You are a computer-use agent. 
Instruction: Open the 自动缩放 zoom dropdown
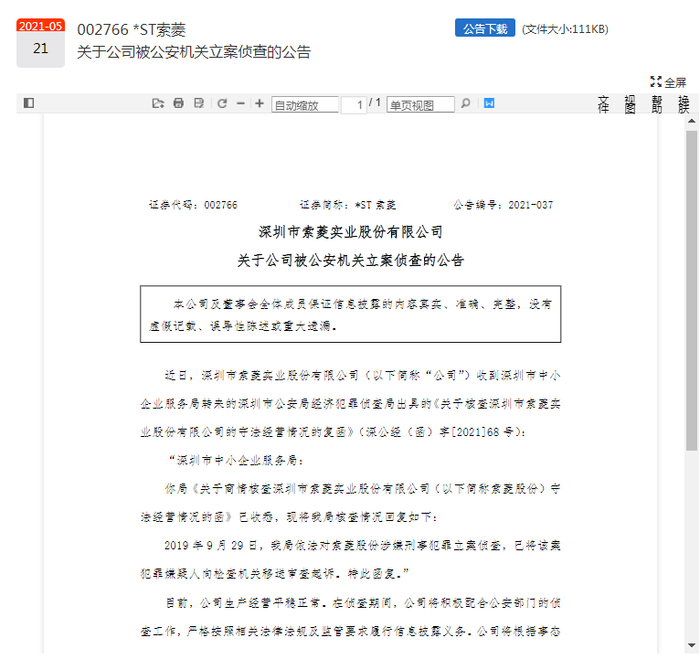[305, 105]
